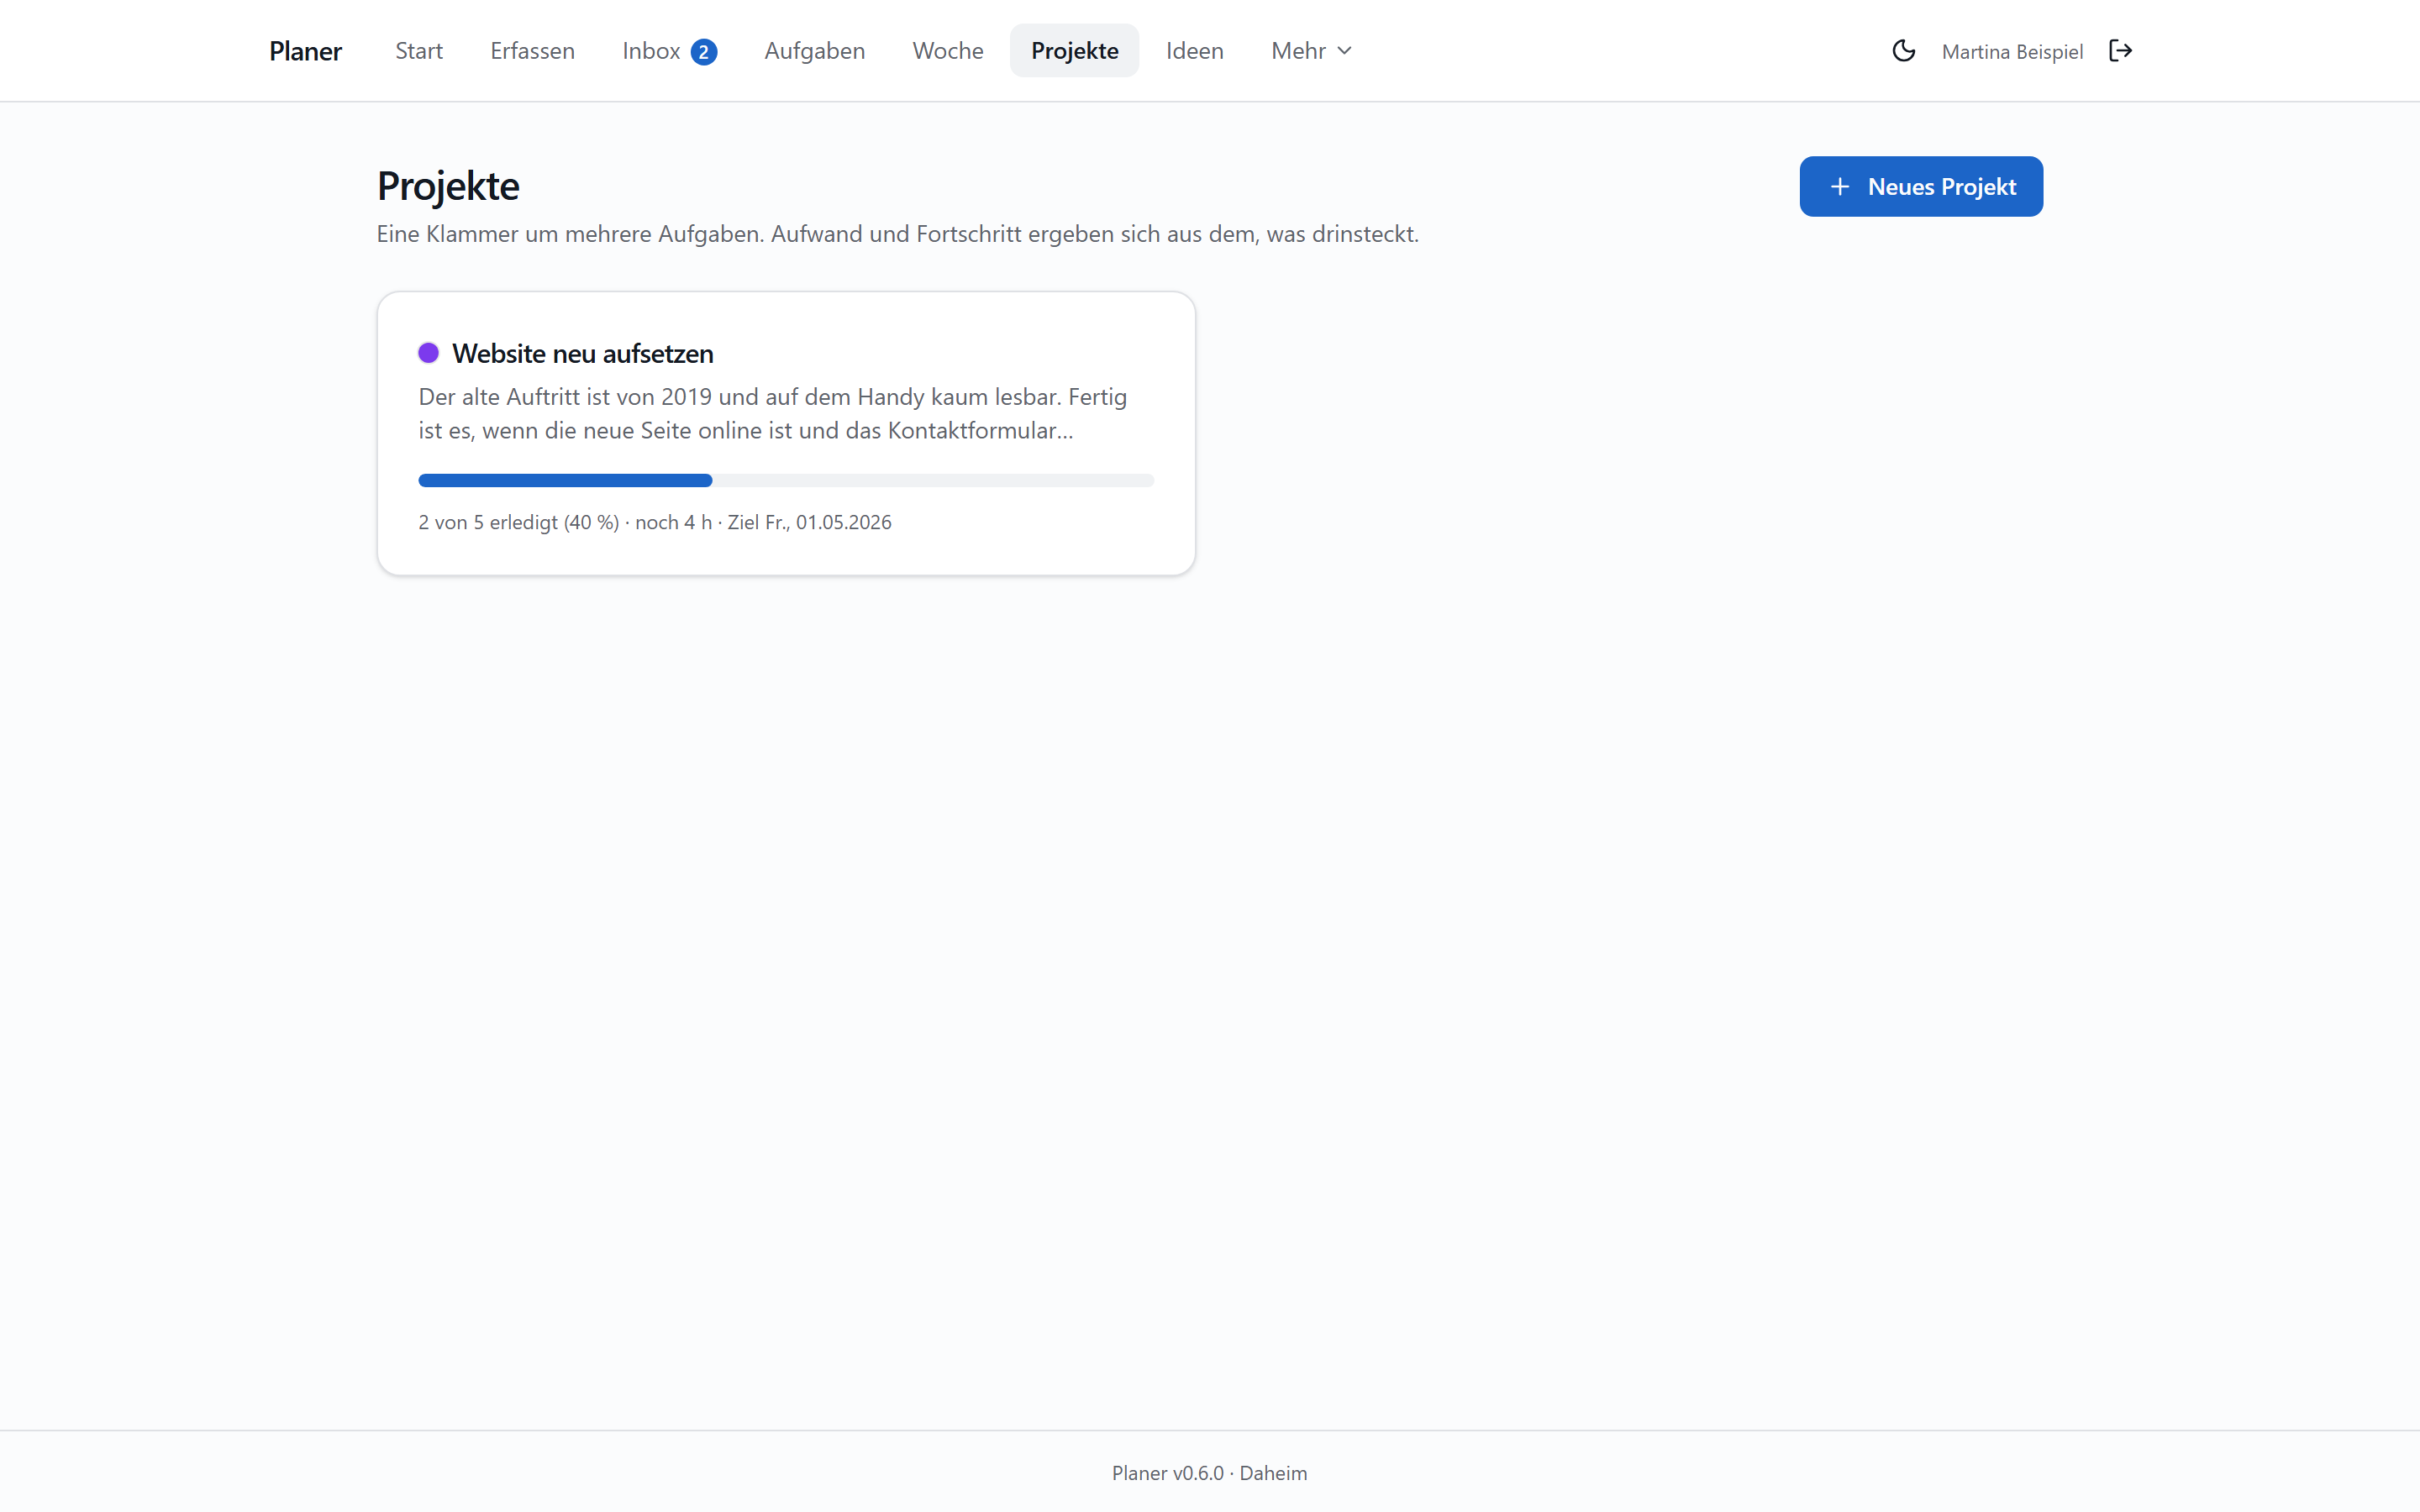
Task: Toggle dark mode with the moon icon
Action: (1903, 51)
